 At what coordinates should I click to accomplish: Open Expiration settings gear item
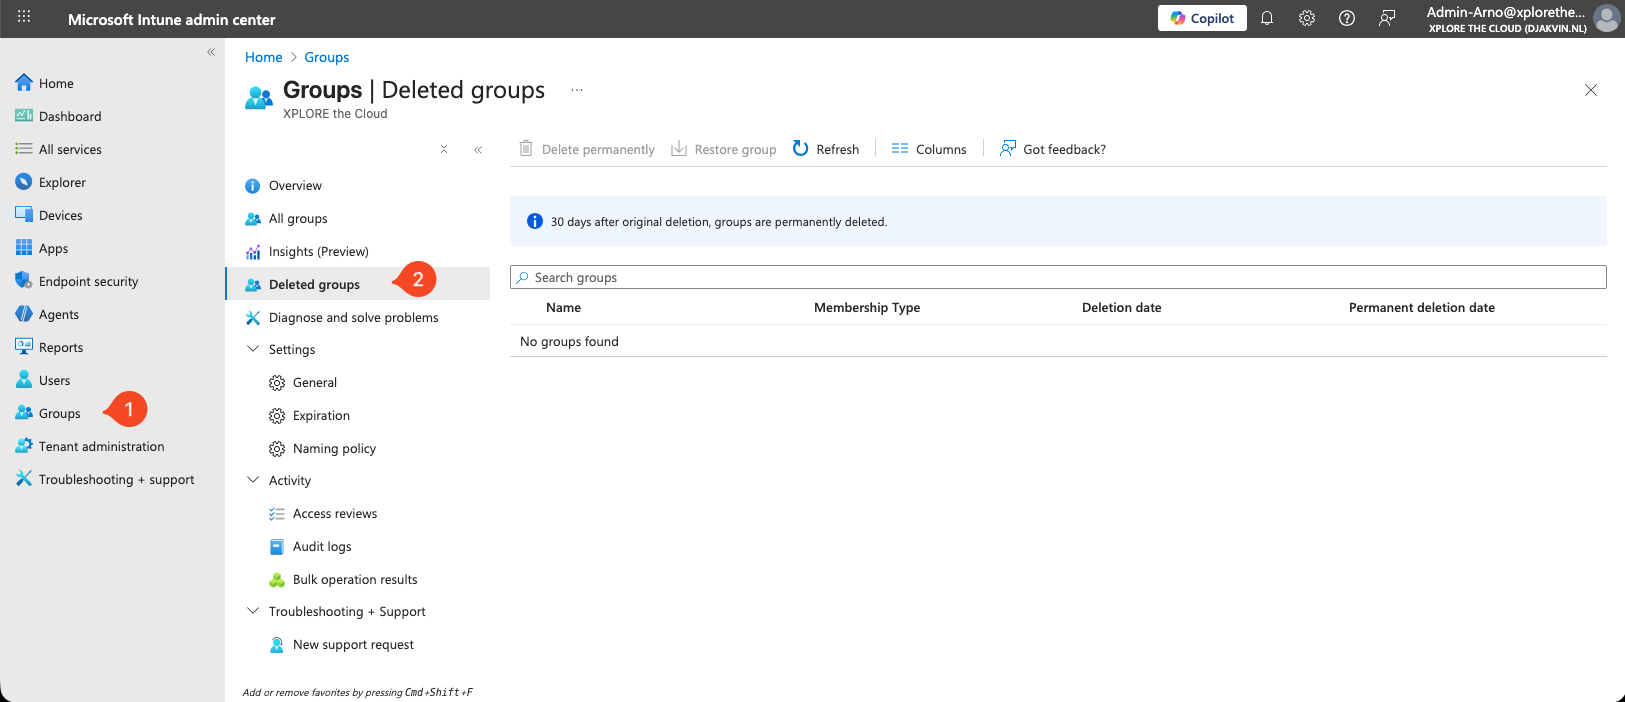click(277, 416)
